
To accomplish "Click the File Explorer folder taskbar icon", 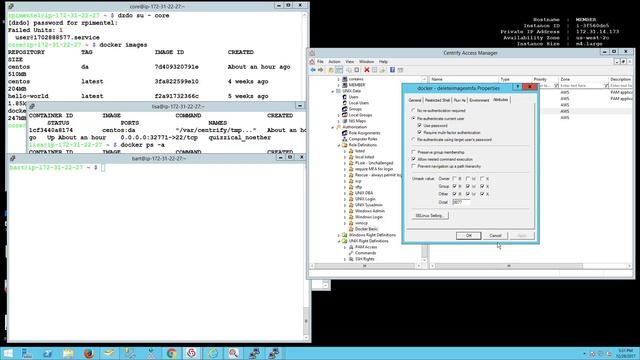I will [68, 353].
